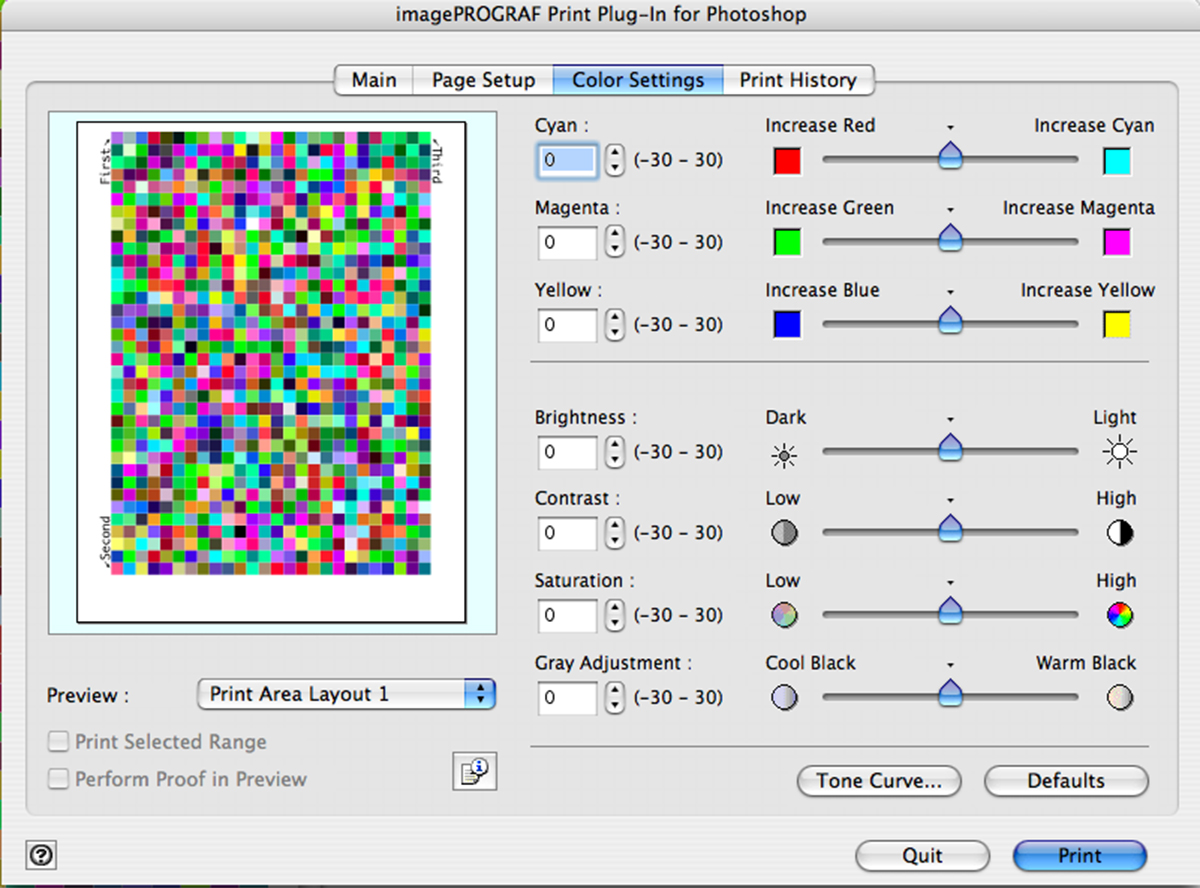Click the Light brightness sun icon
The width and height of the screenshot is (1200, 888).
coord(1119,454)
